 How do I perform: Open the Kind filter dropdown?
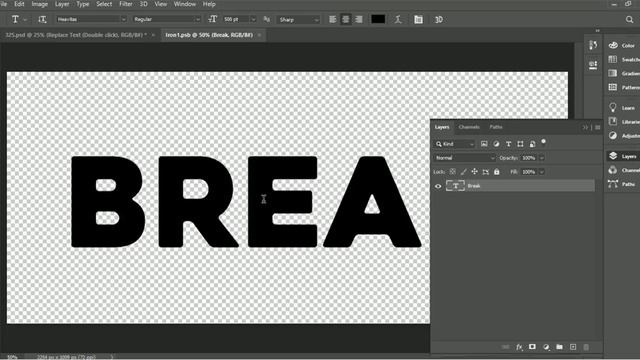tap(454, 144)
